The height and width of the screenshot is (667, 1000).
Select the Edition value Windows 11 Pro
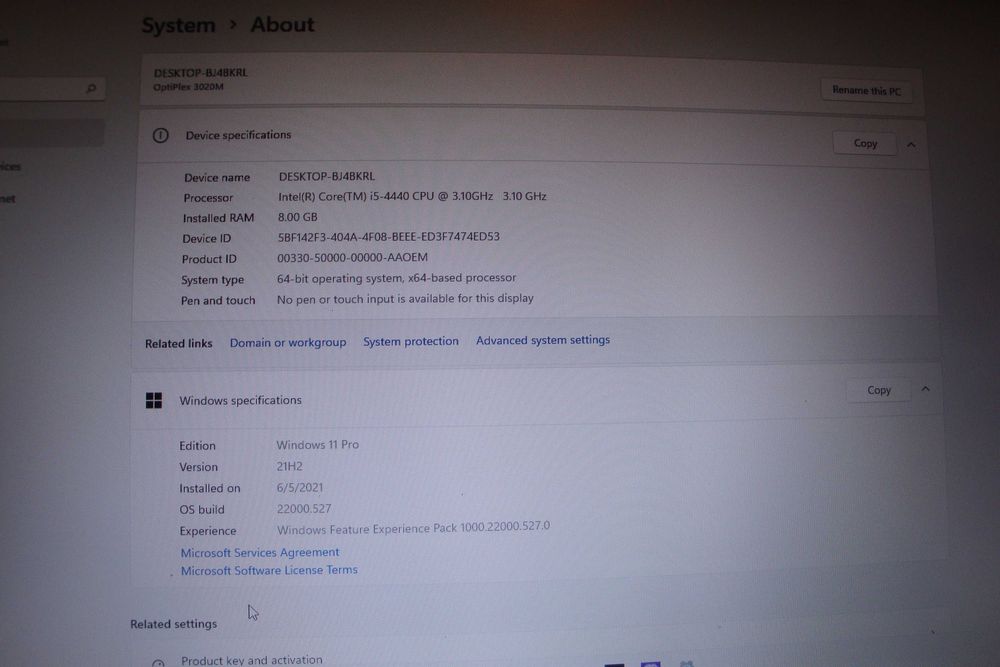click(x=318, y=444)
